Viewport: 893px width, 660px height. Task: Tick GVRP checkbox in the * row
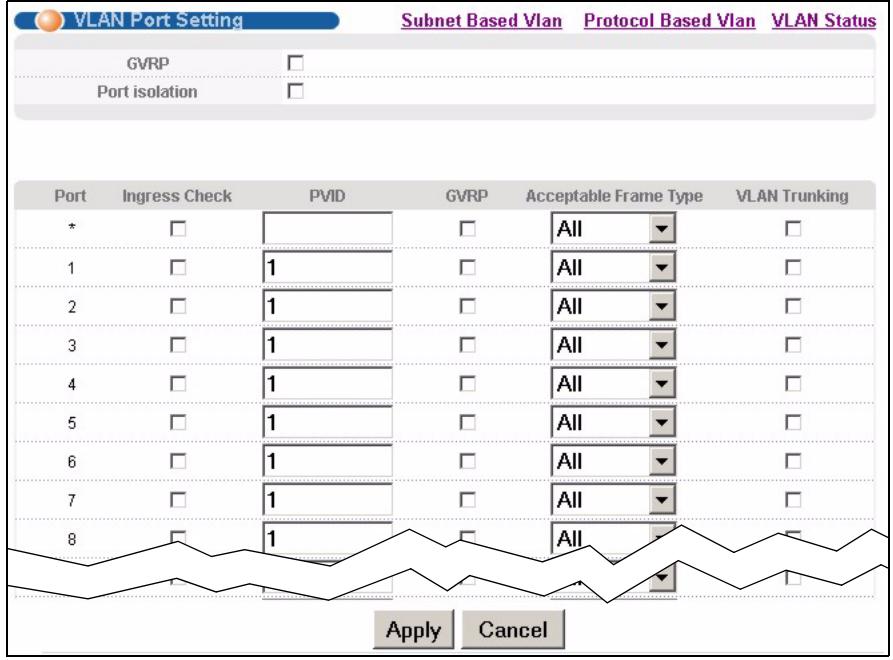point(468,228)
